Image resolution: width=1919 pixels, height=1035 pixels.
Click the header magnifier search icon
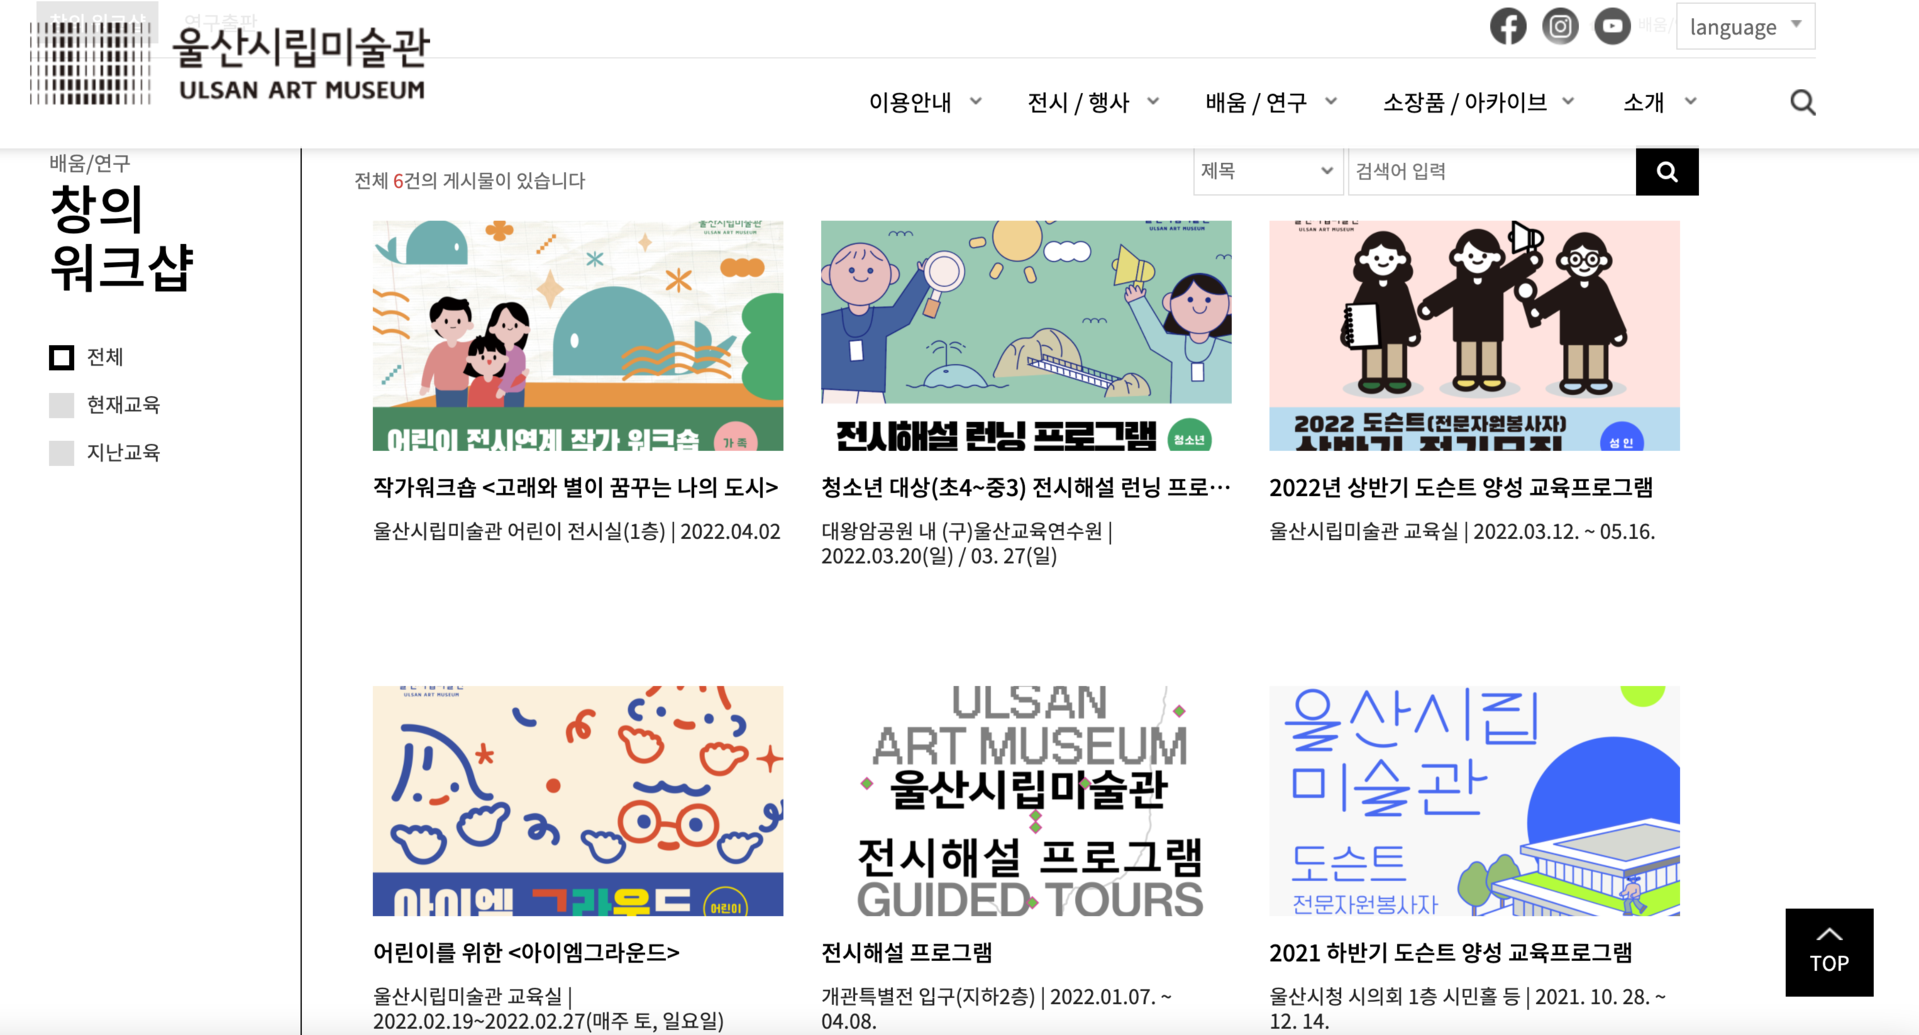tap(1803, 102)
